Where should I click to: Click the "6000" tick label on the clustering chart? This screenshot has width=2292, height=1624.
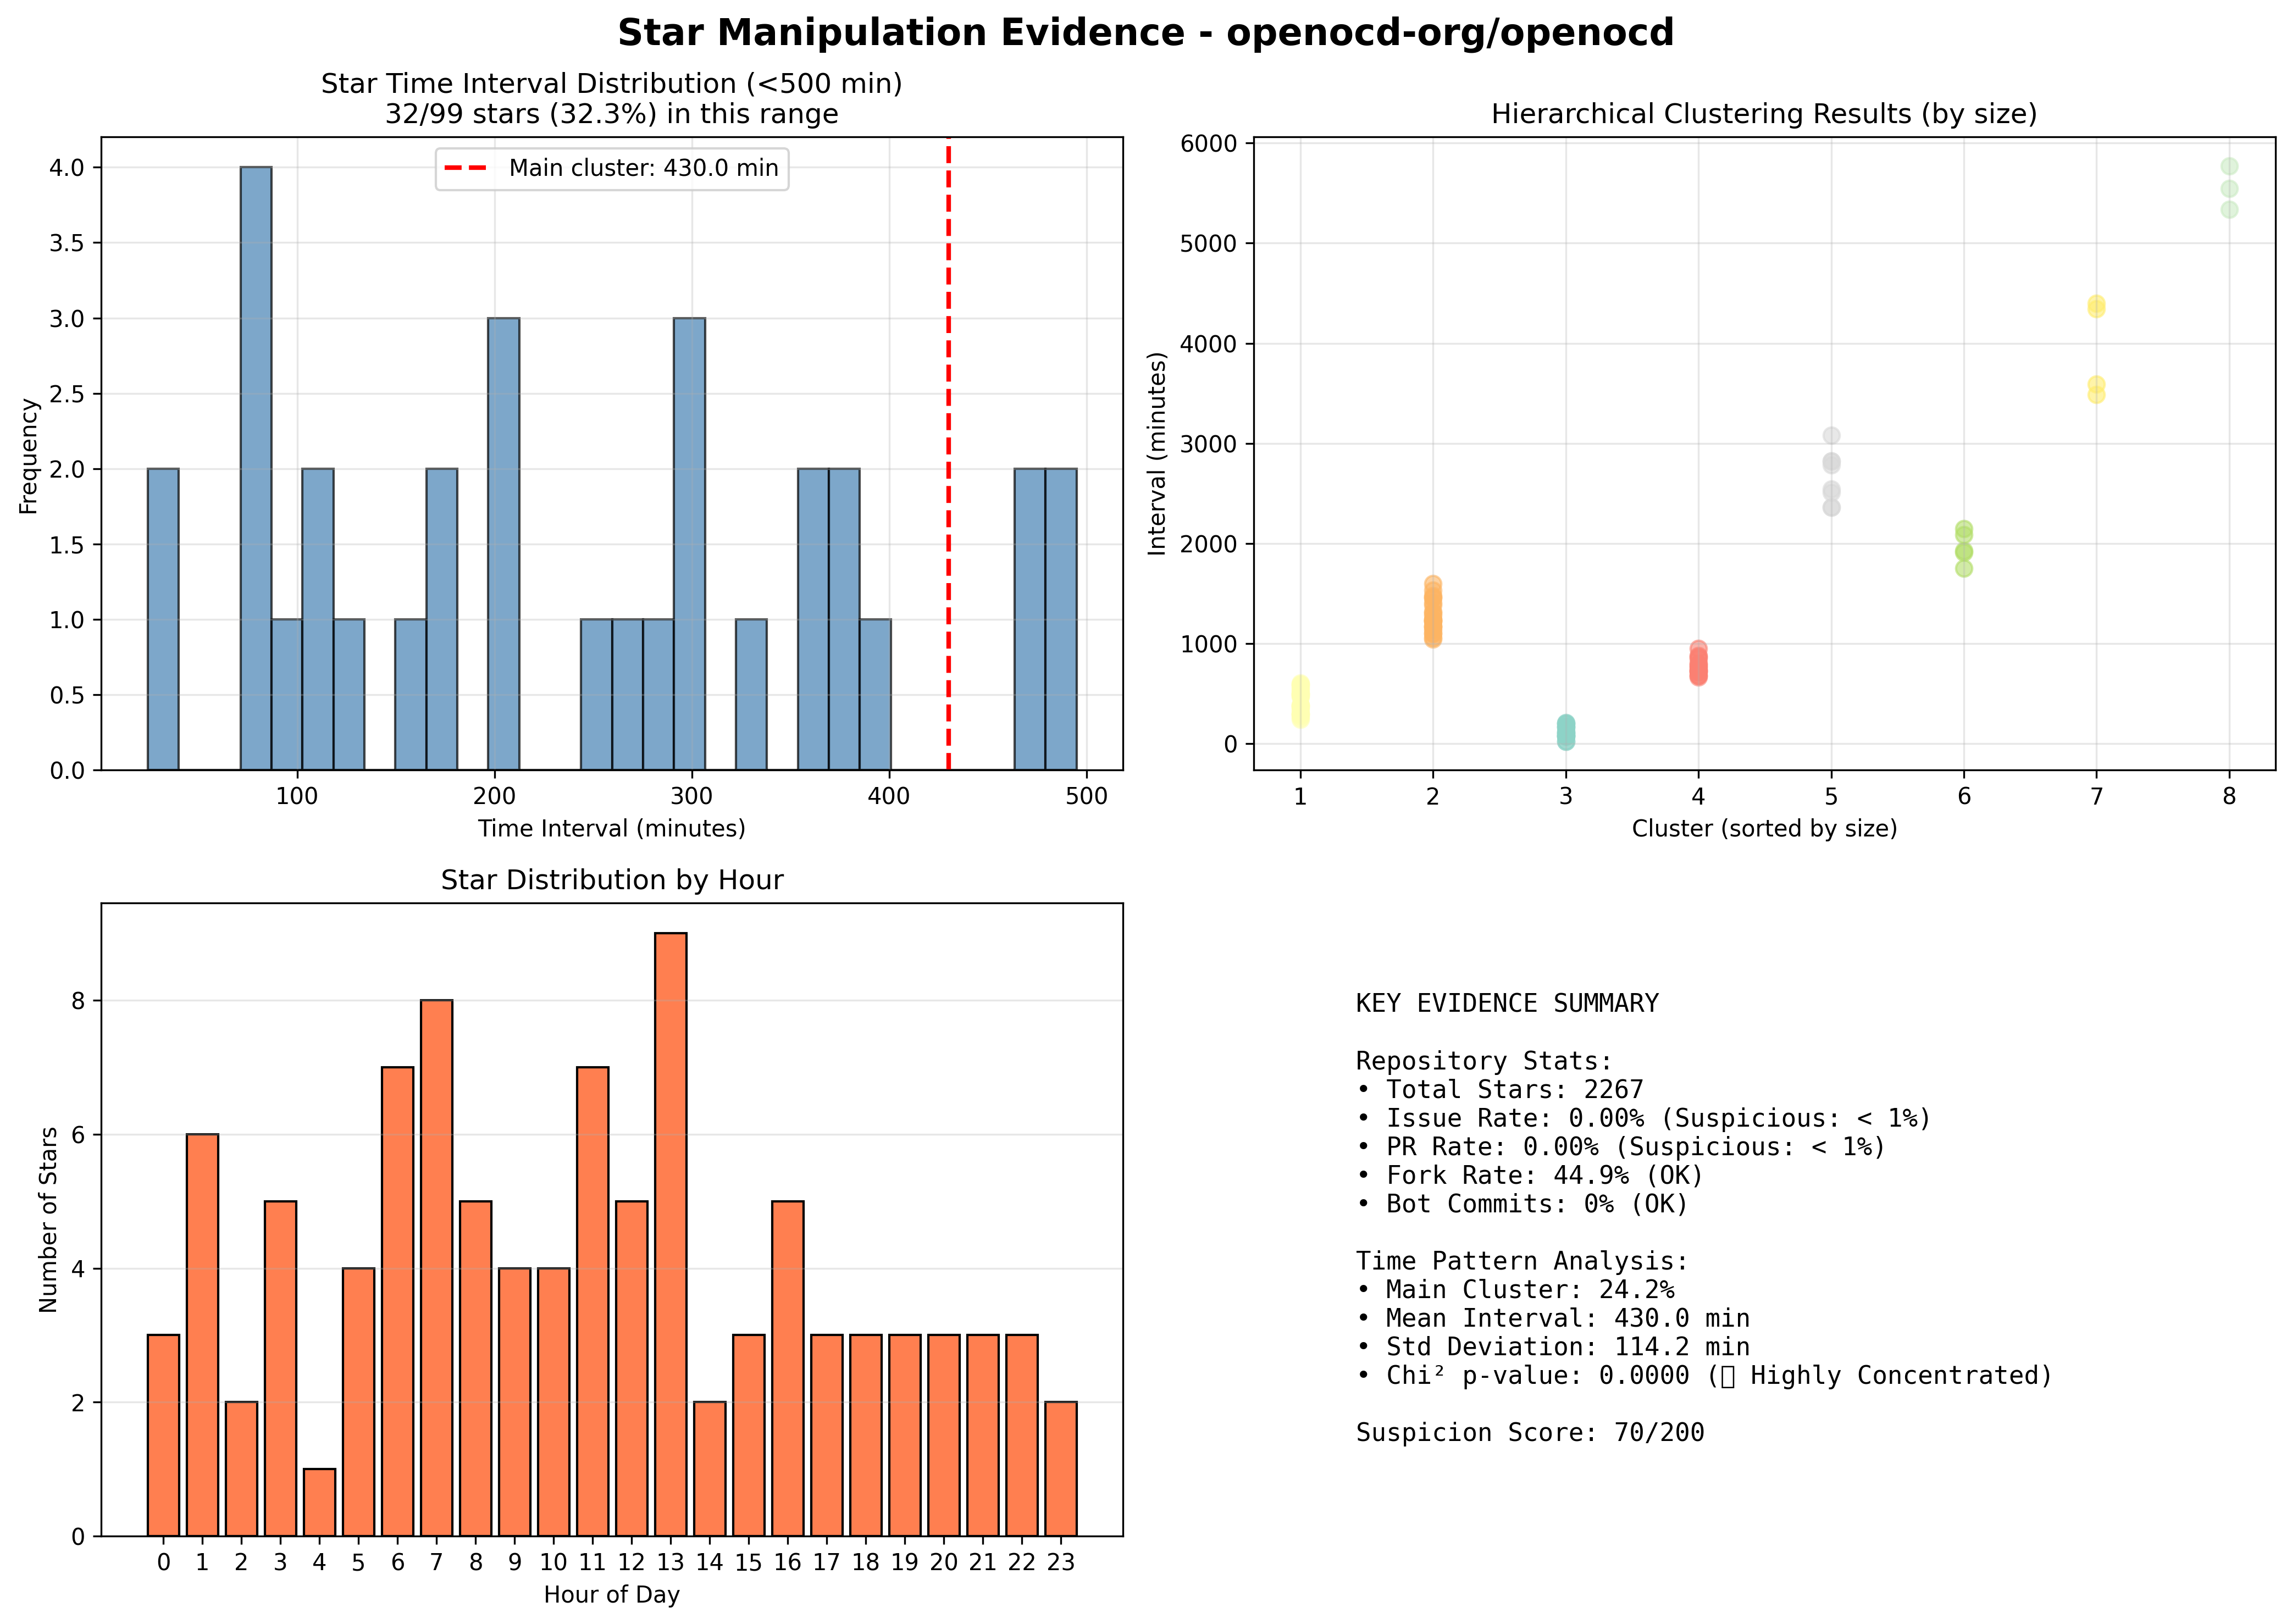(x=1208, y=144)
